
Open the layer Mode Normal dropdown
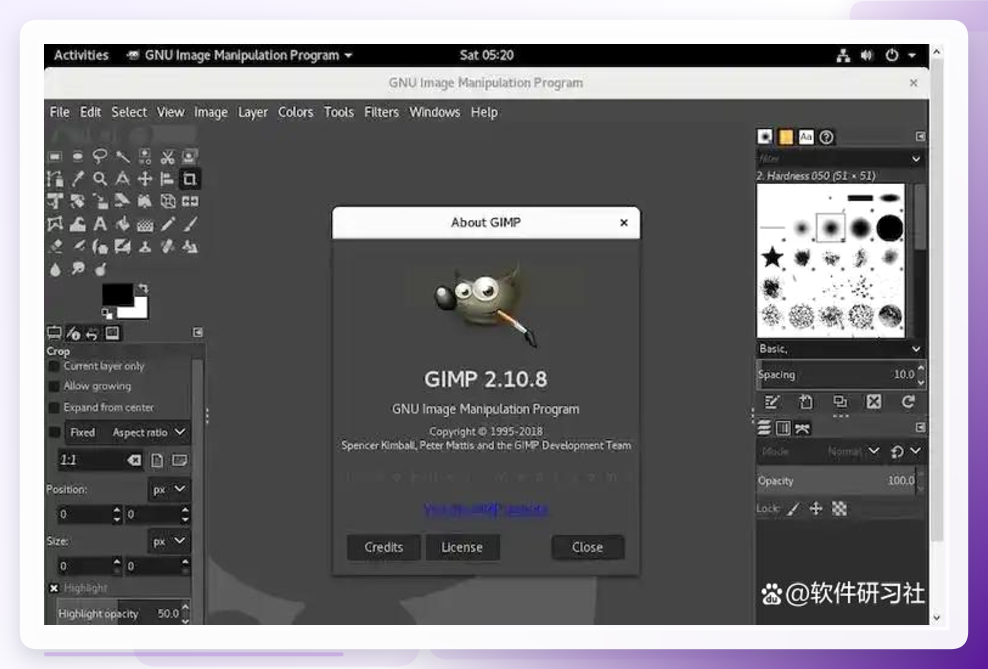854,451
